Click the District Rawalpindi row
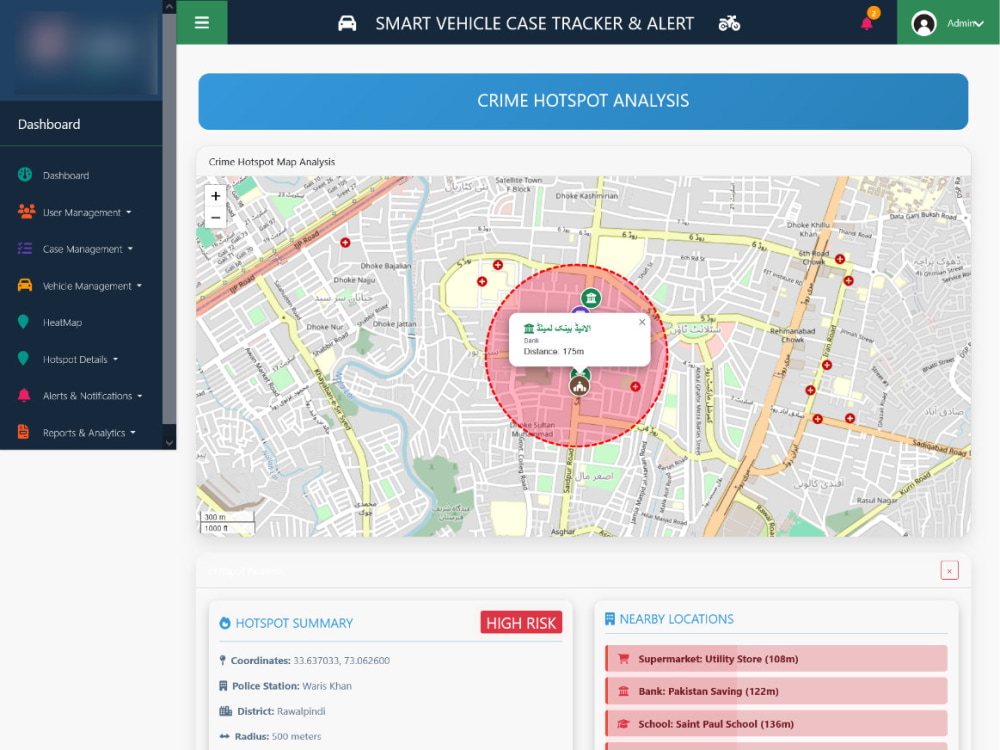This screenshot has width=1000, height=750. tap(272, 711)
